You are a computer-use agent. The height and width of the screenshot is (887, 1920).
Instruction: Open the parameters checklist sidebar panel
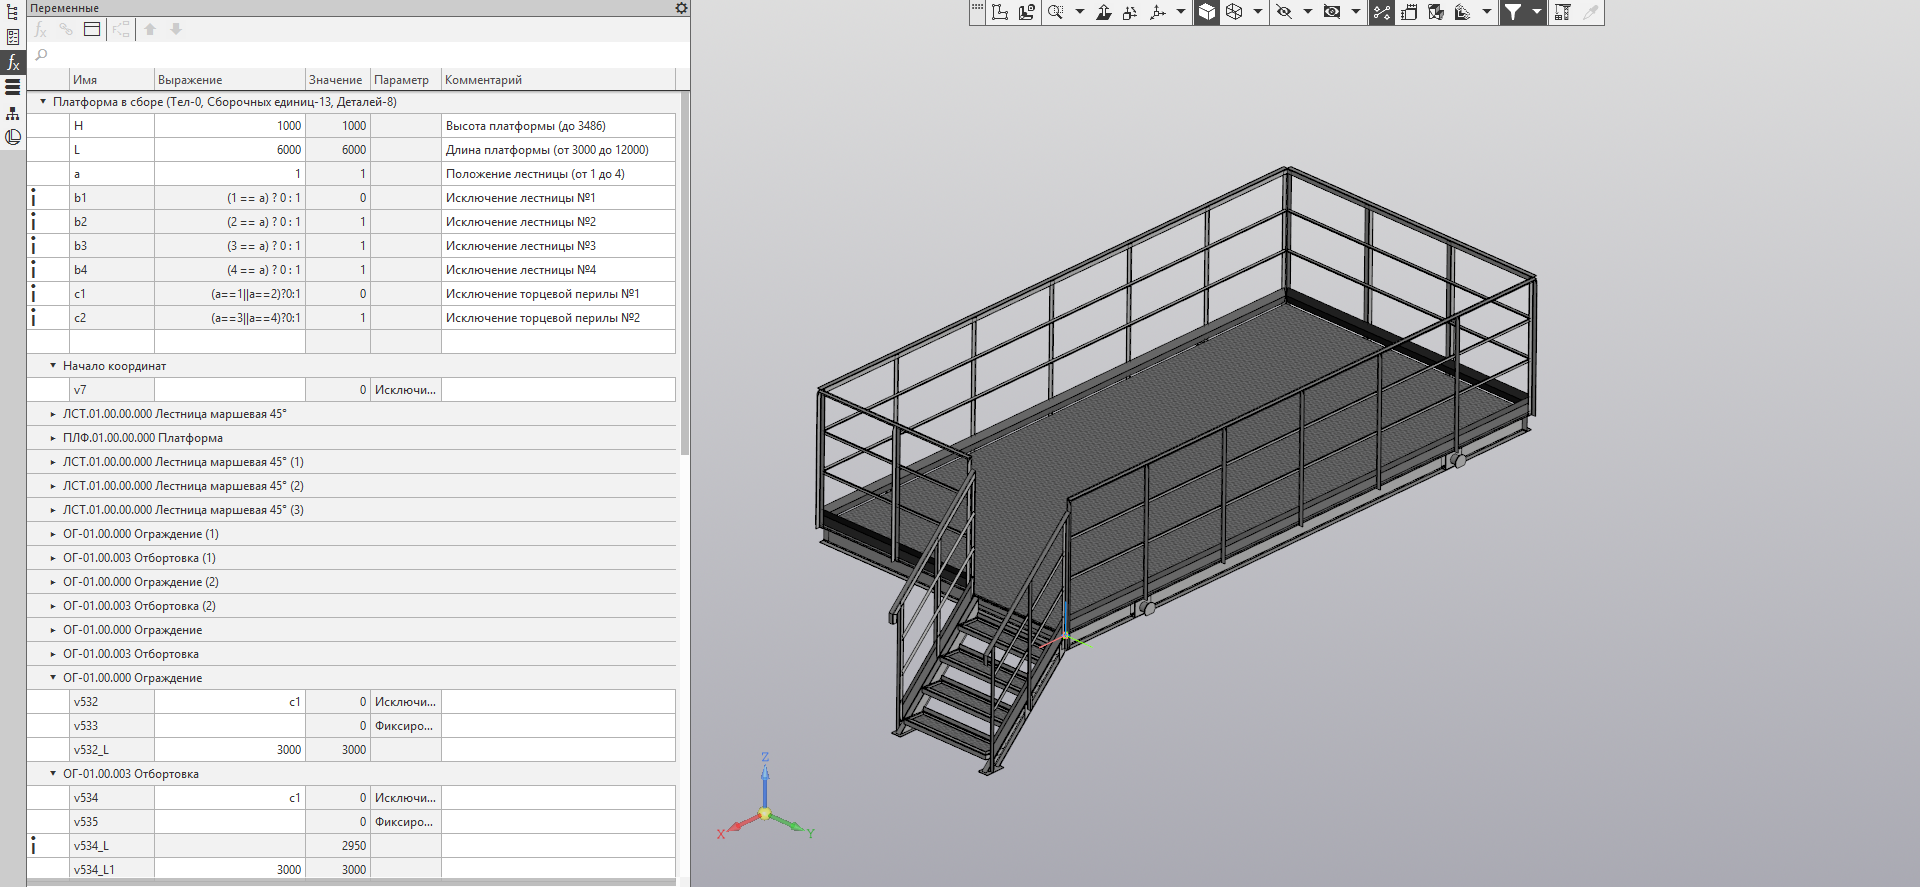13,37
